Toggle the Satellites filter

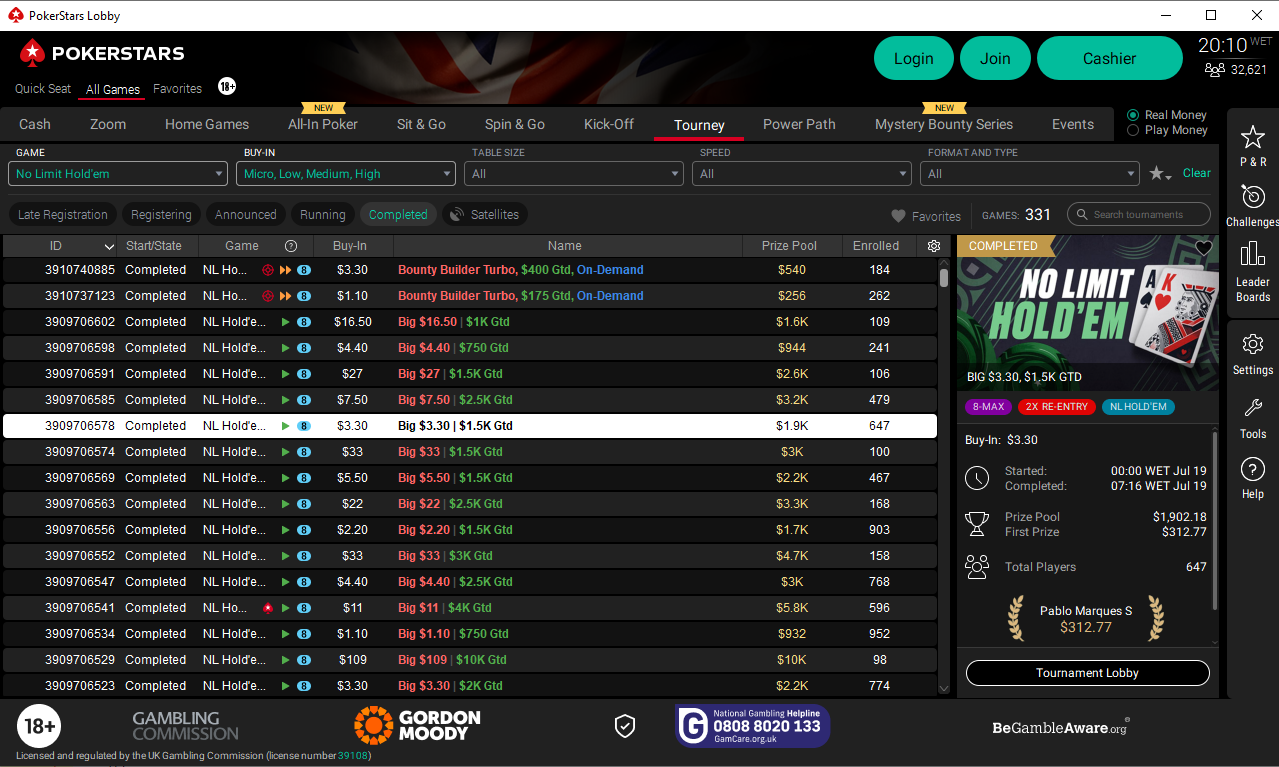pyautogui.click(x=485, y=214)
